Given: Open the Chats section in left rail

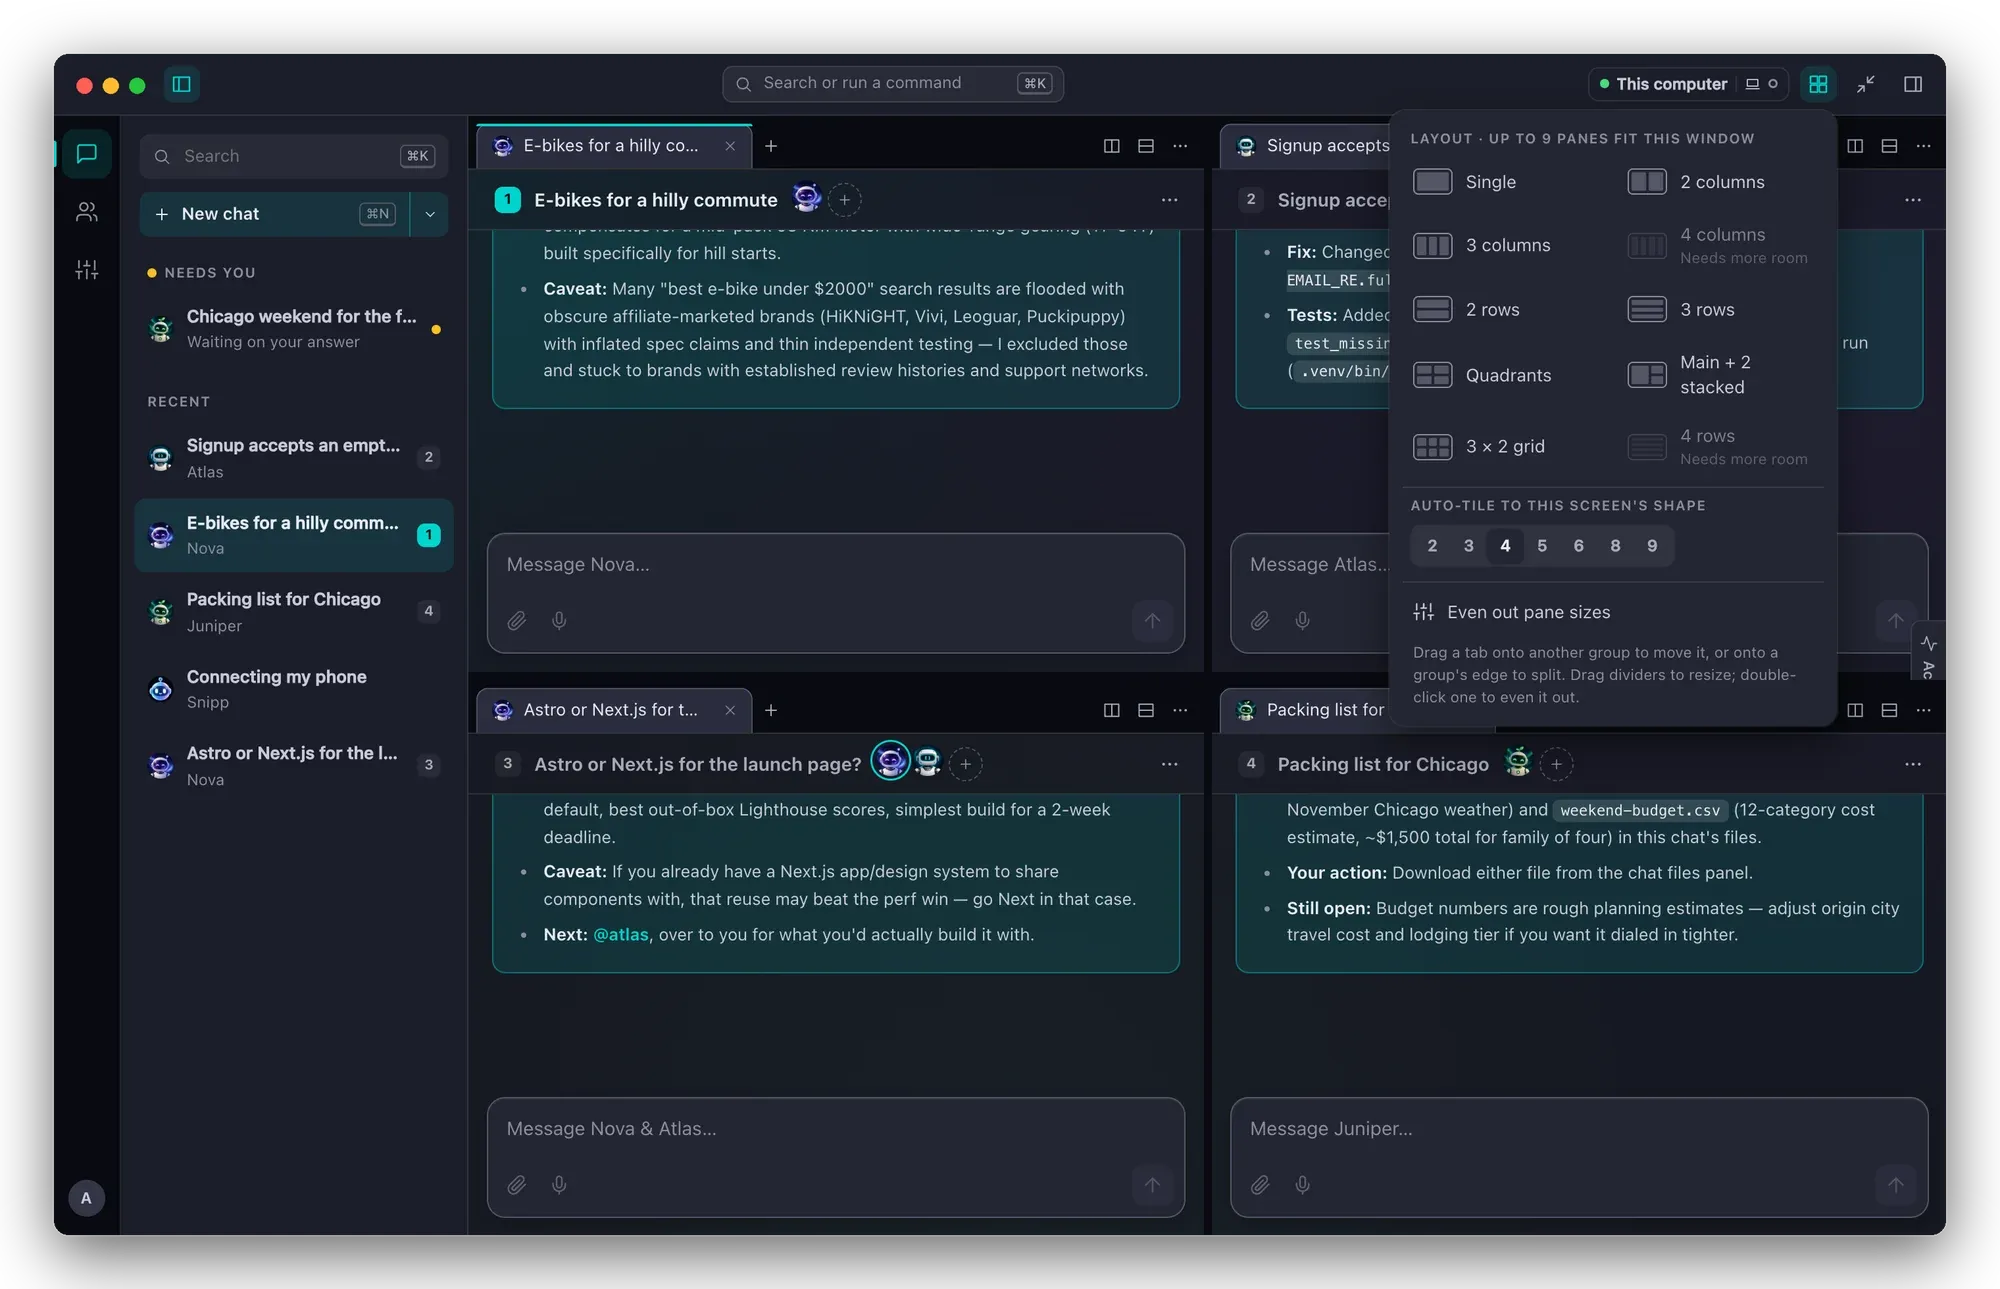Looking at the screenshot, I should [87, 154].
